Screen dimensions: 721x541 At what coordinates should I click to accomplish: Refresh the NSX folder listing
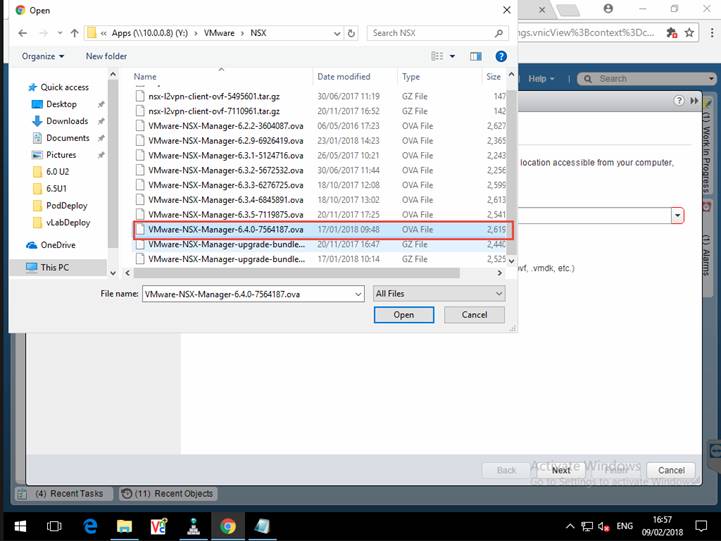point(351,33)
